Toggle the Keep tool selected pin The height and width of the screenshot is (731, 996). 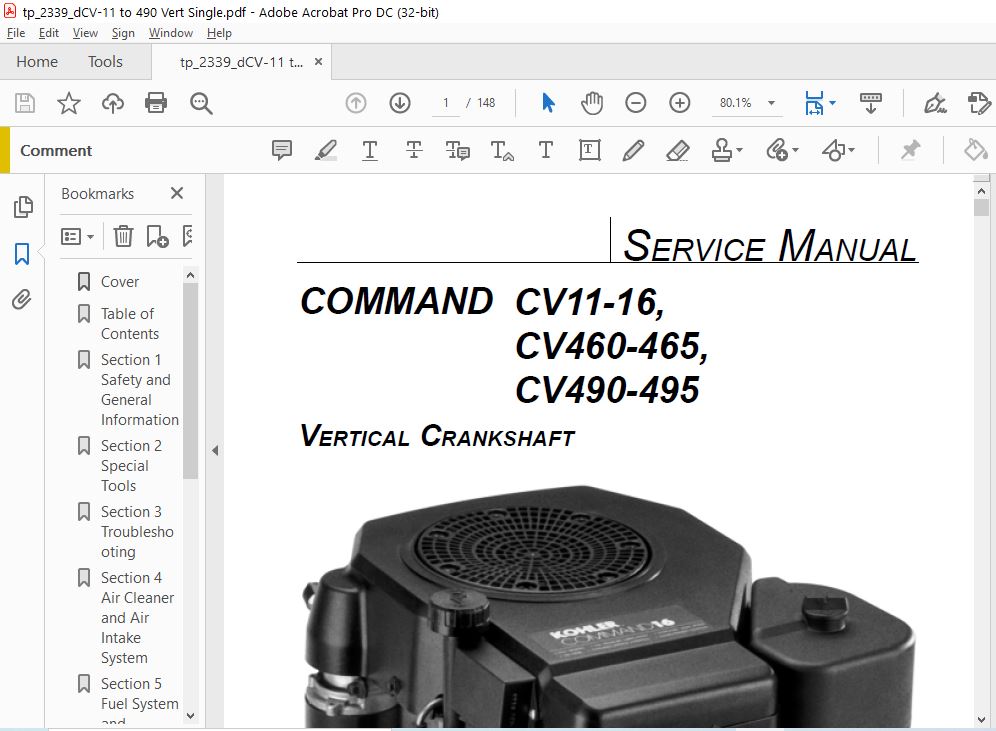pyautogui.click(x=910, y=151)
